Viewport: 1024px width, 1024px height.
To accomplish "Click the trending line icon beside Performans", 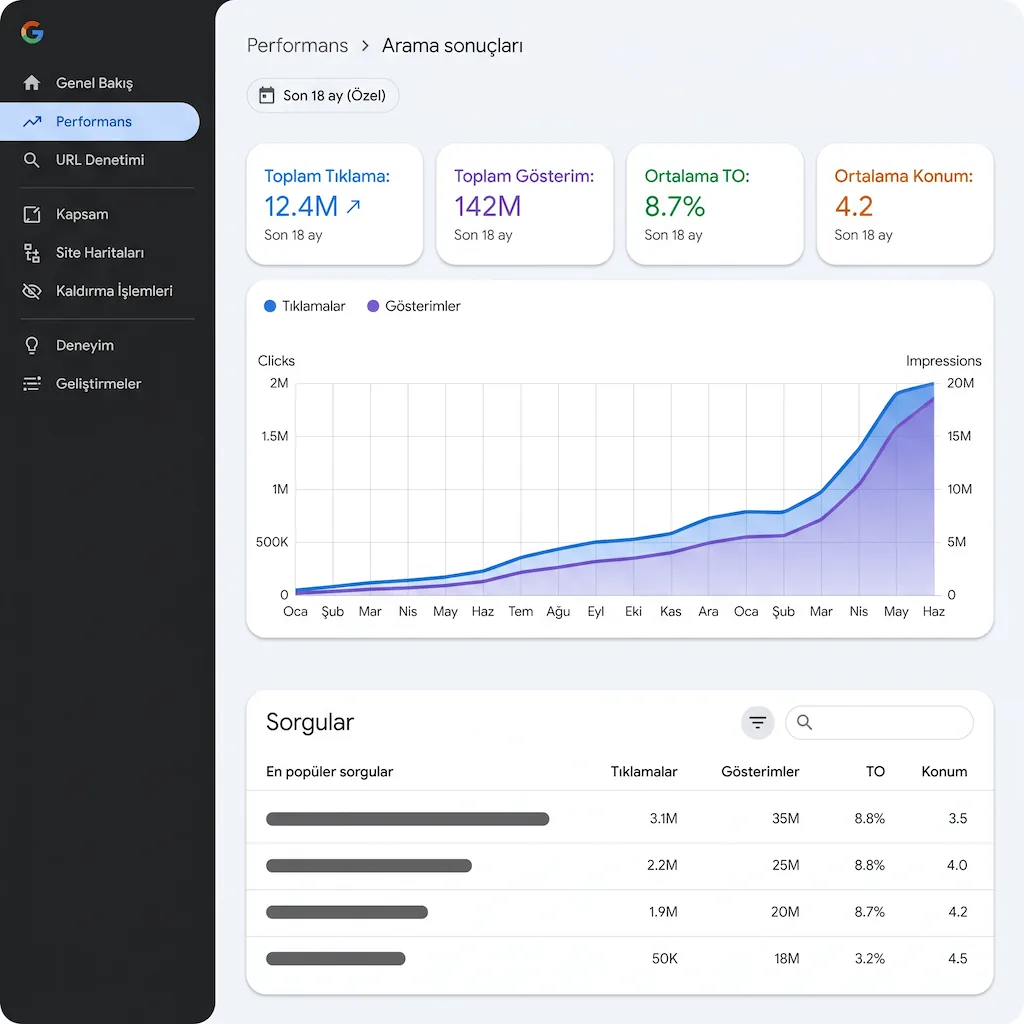I will click(32, 121).
